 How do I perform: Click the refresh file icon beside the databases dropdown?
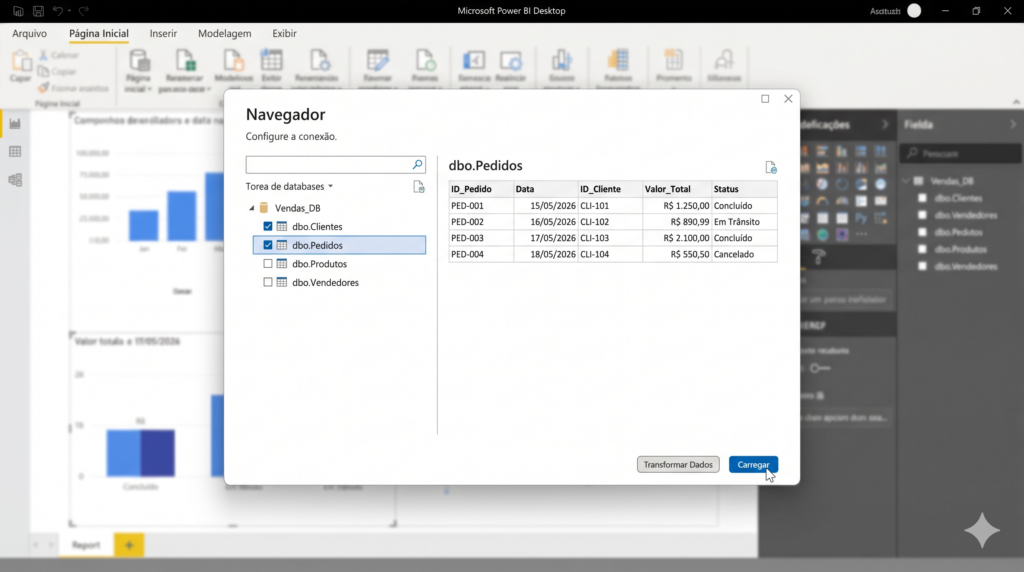[419, 187]
